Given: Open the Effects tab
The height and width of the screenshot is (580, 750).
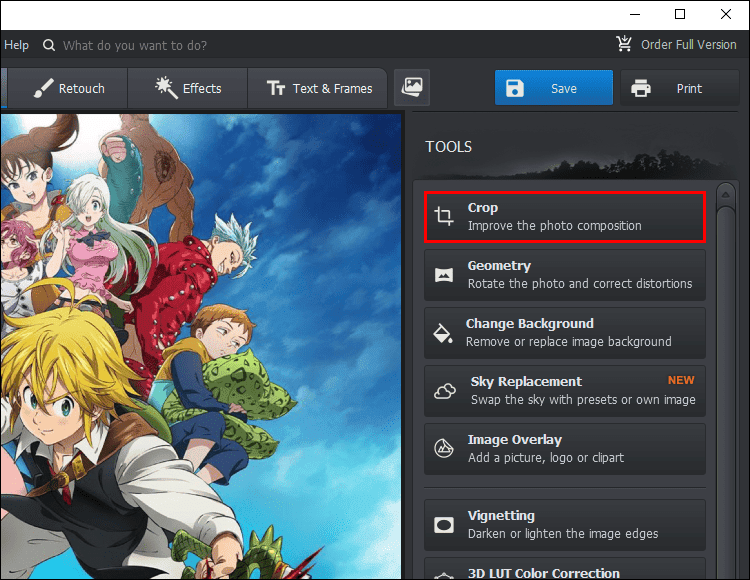Looking at the screenshot, I should pos(188,88).
